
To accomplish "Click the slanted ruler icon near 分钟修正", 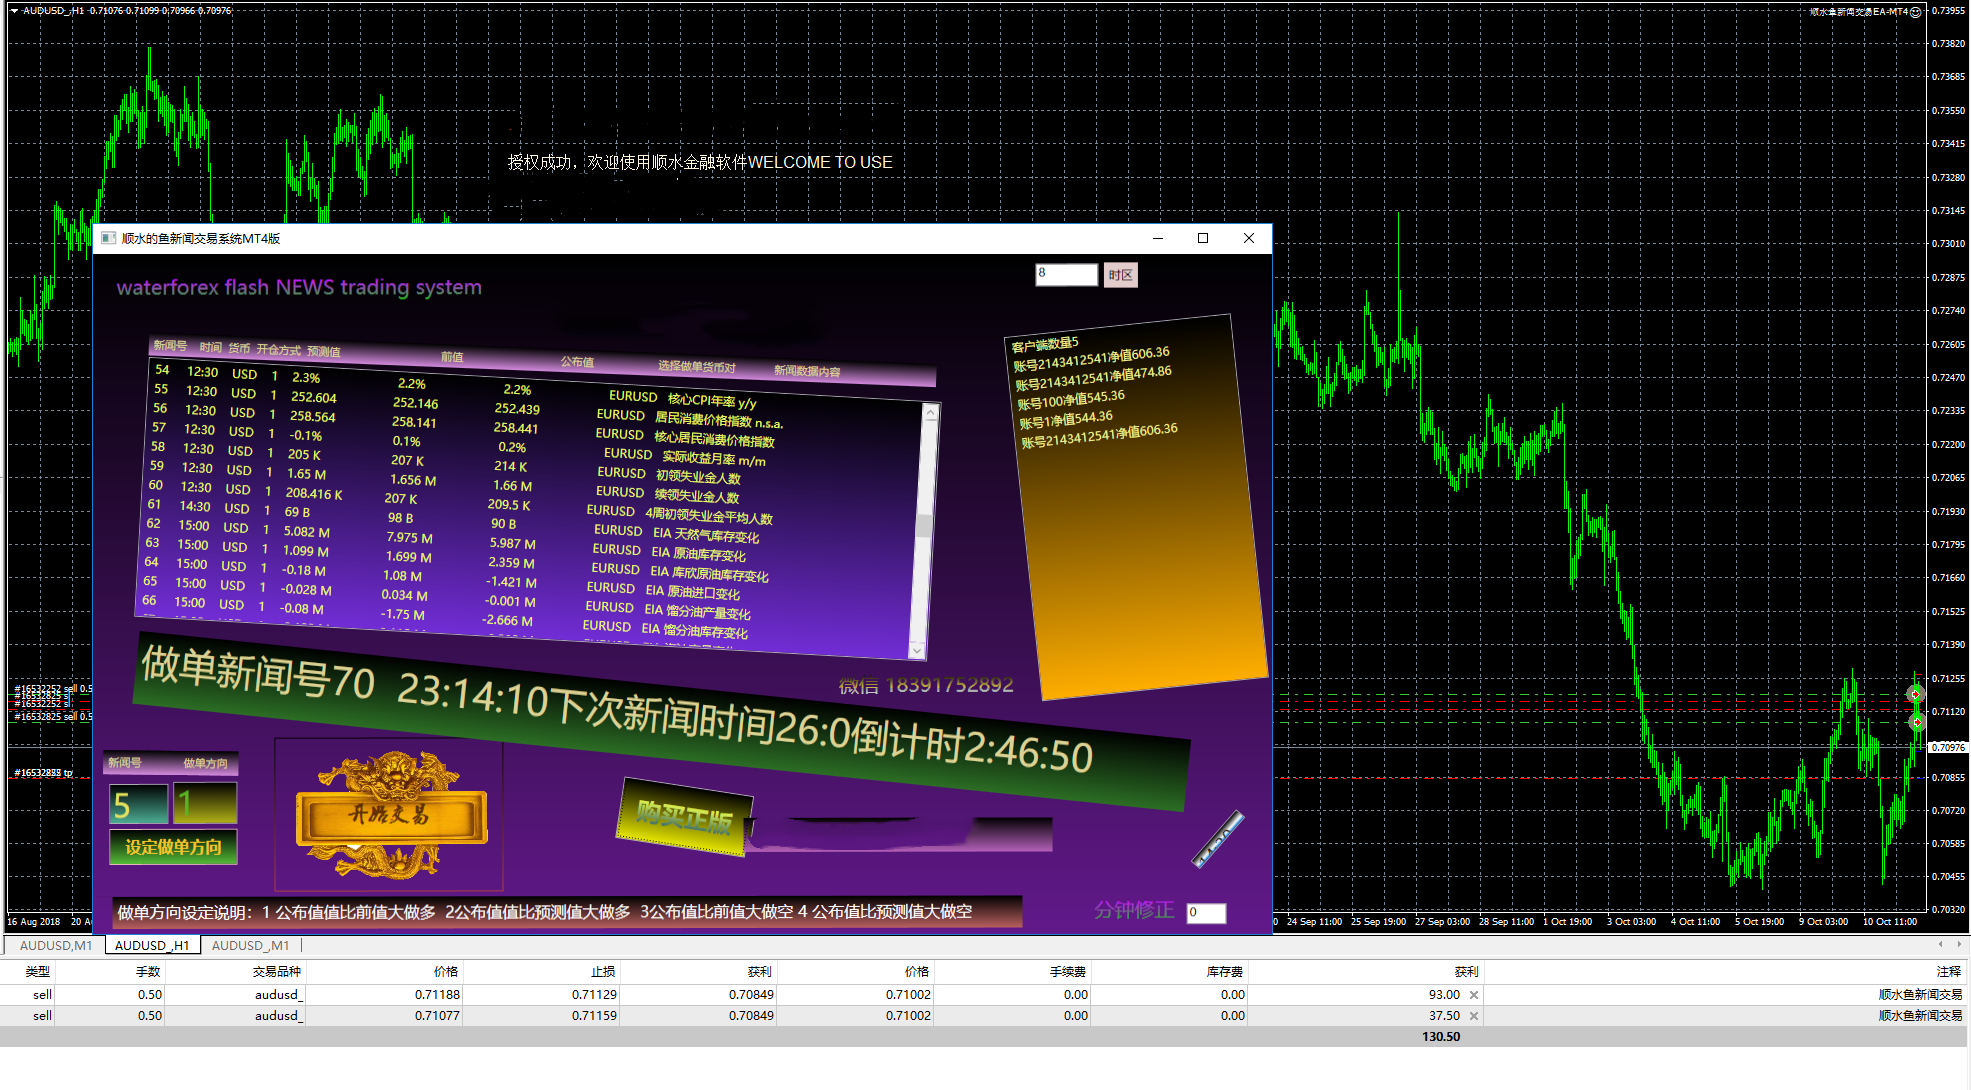I will [1219, 839].
